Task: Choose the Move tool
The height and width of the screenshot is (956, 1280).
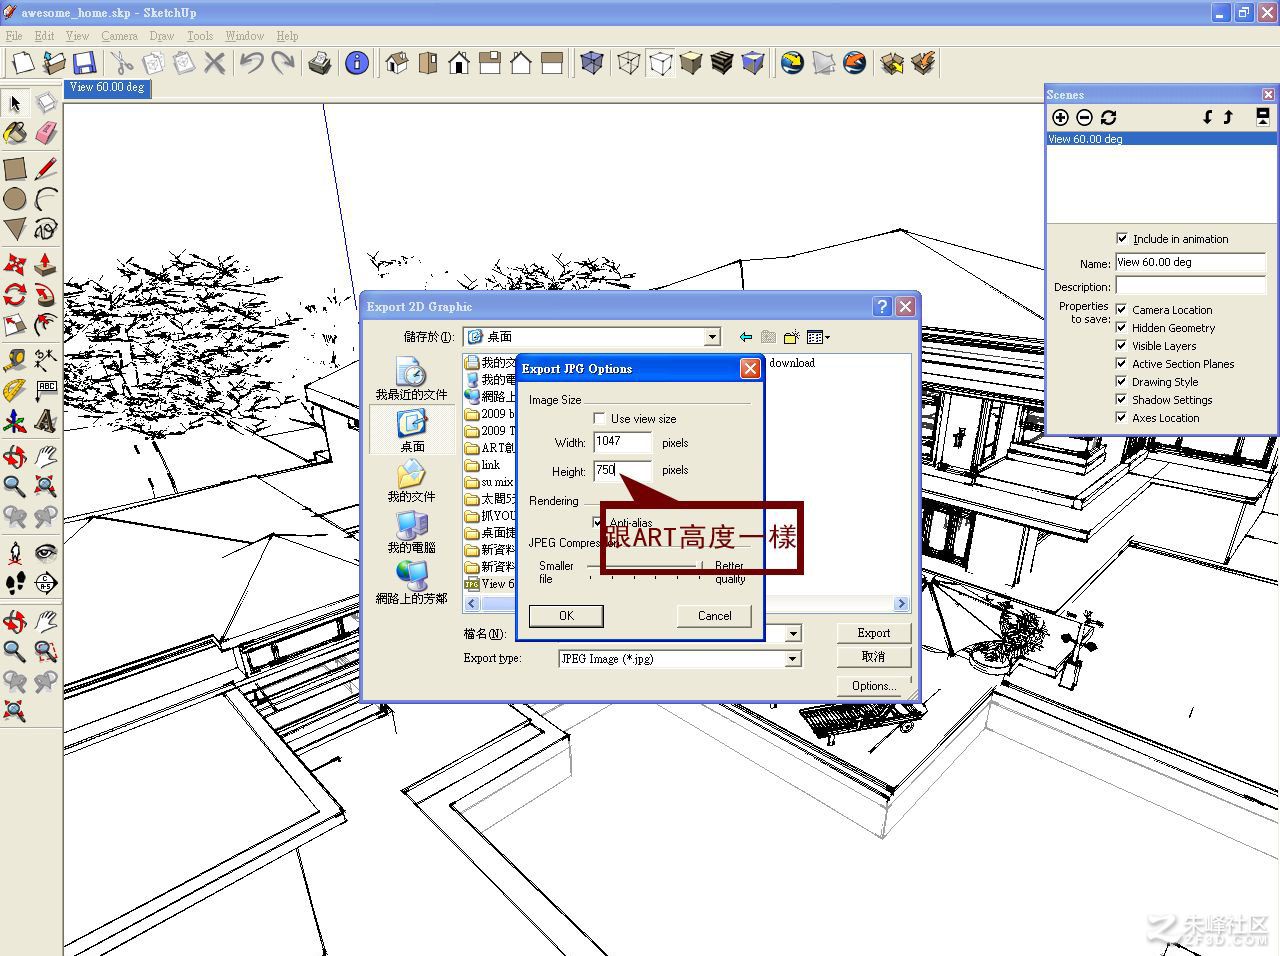Action: tap(15, 264)
